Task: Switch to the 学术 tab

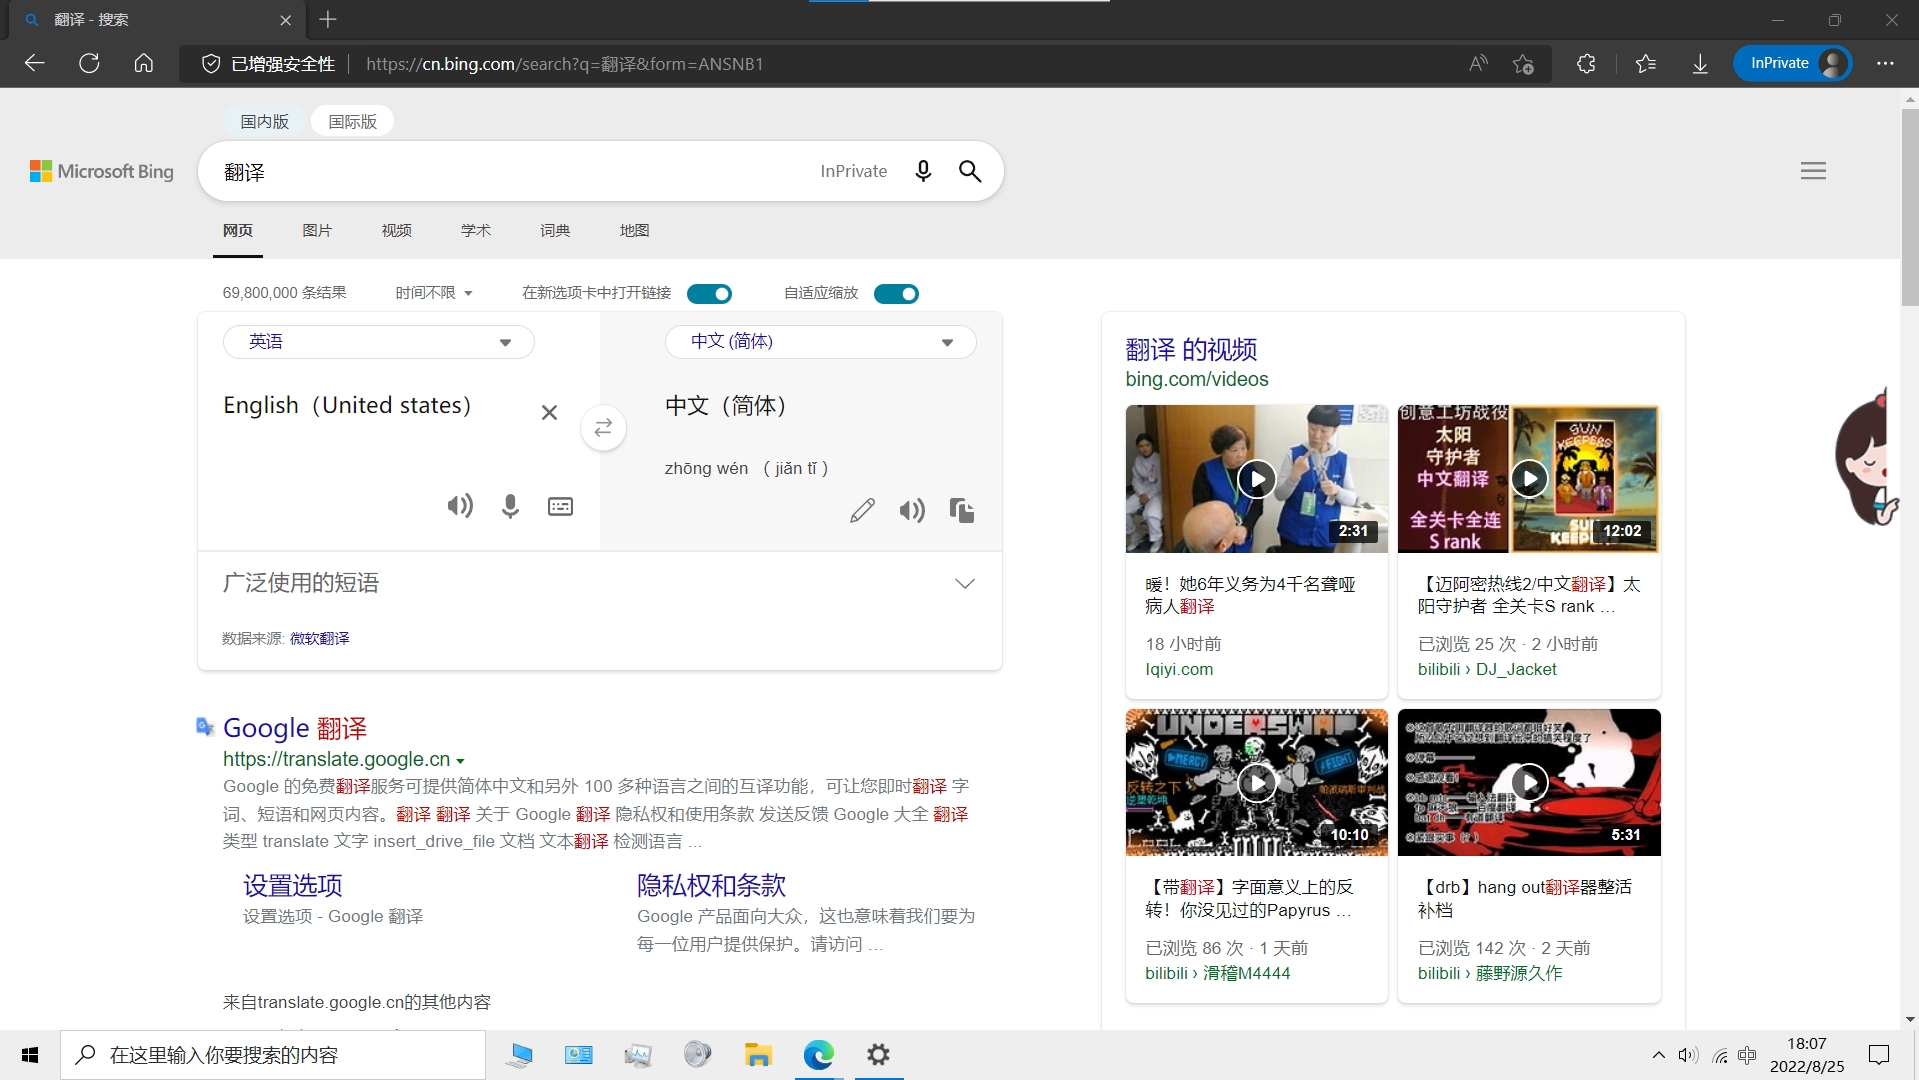Action: pos(476,230)
